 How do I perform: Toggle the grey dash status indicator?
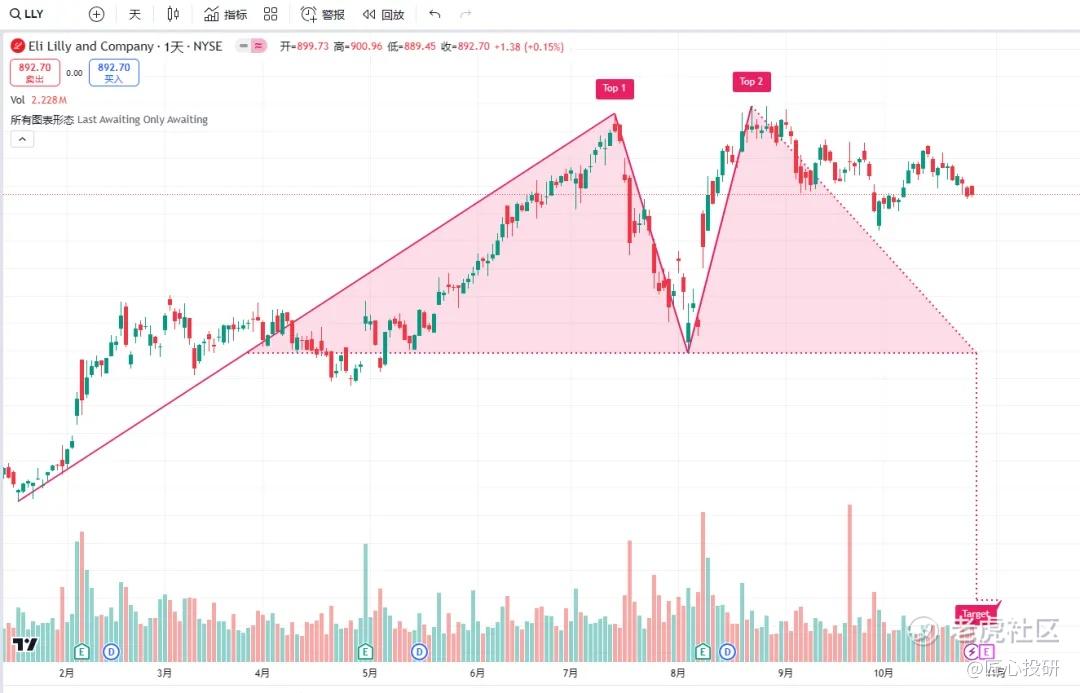[243, 46]
